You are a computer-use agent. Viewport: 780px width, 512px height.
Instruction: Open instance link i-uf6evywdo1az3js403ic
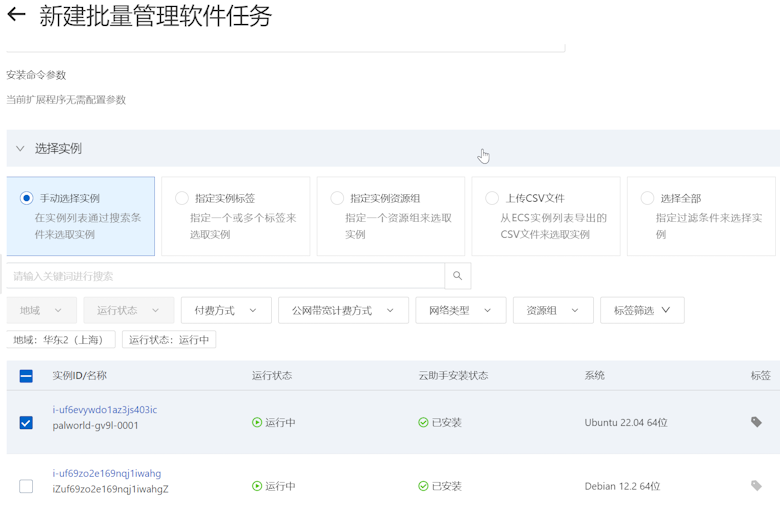pyautogui.click(x=104, y=410)
